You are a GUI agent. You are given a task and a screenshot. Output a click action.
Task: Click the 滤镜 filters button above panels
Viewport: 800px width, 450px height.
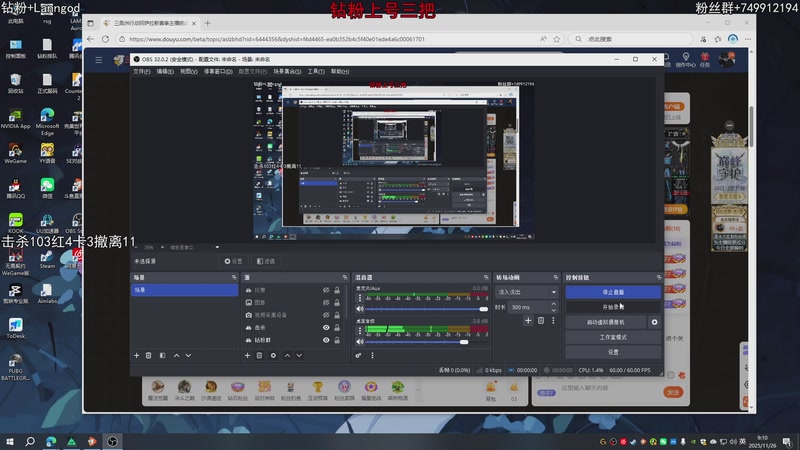click(266, 261)
